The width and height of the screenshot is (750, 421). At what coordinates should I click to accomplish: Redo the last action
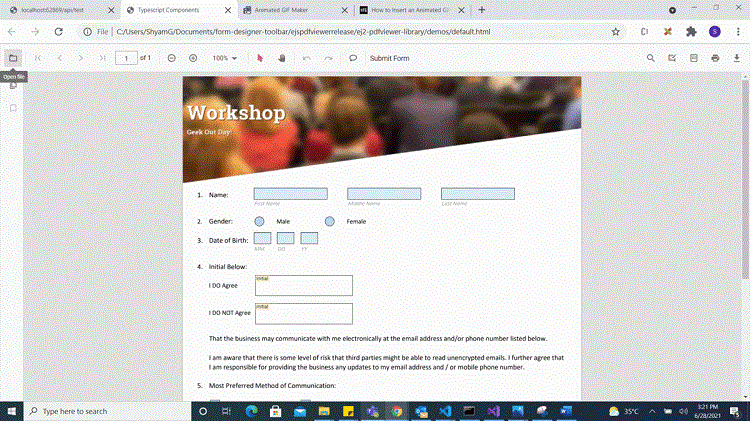328,58
